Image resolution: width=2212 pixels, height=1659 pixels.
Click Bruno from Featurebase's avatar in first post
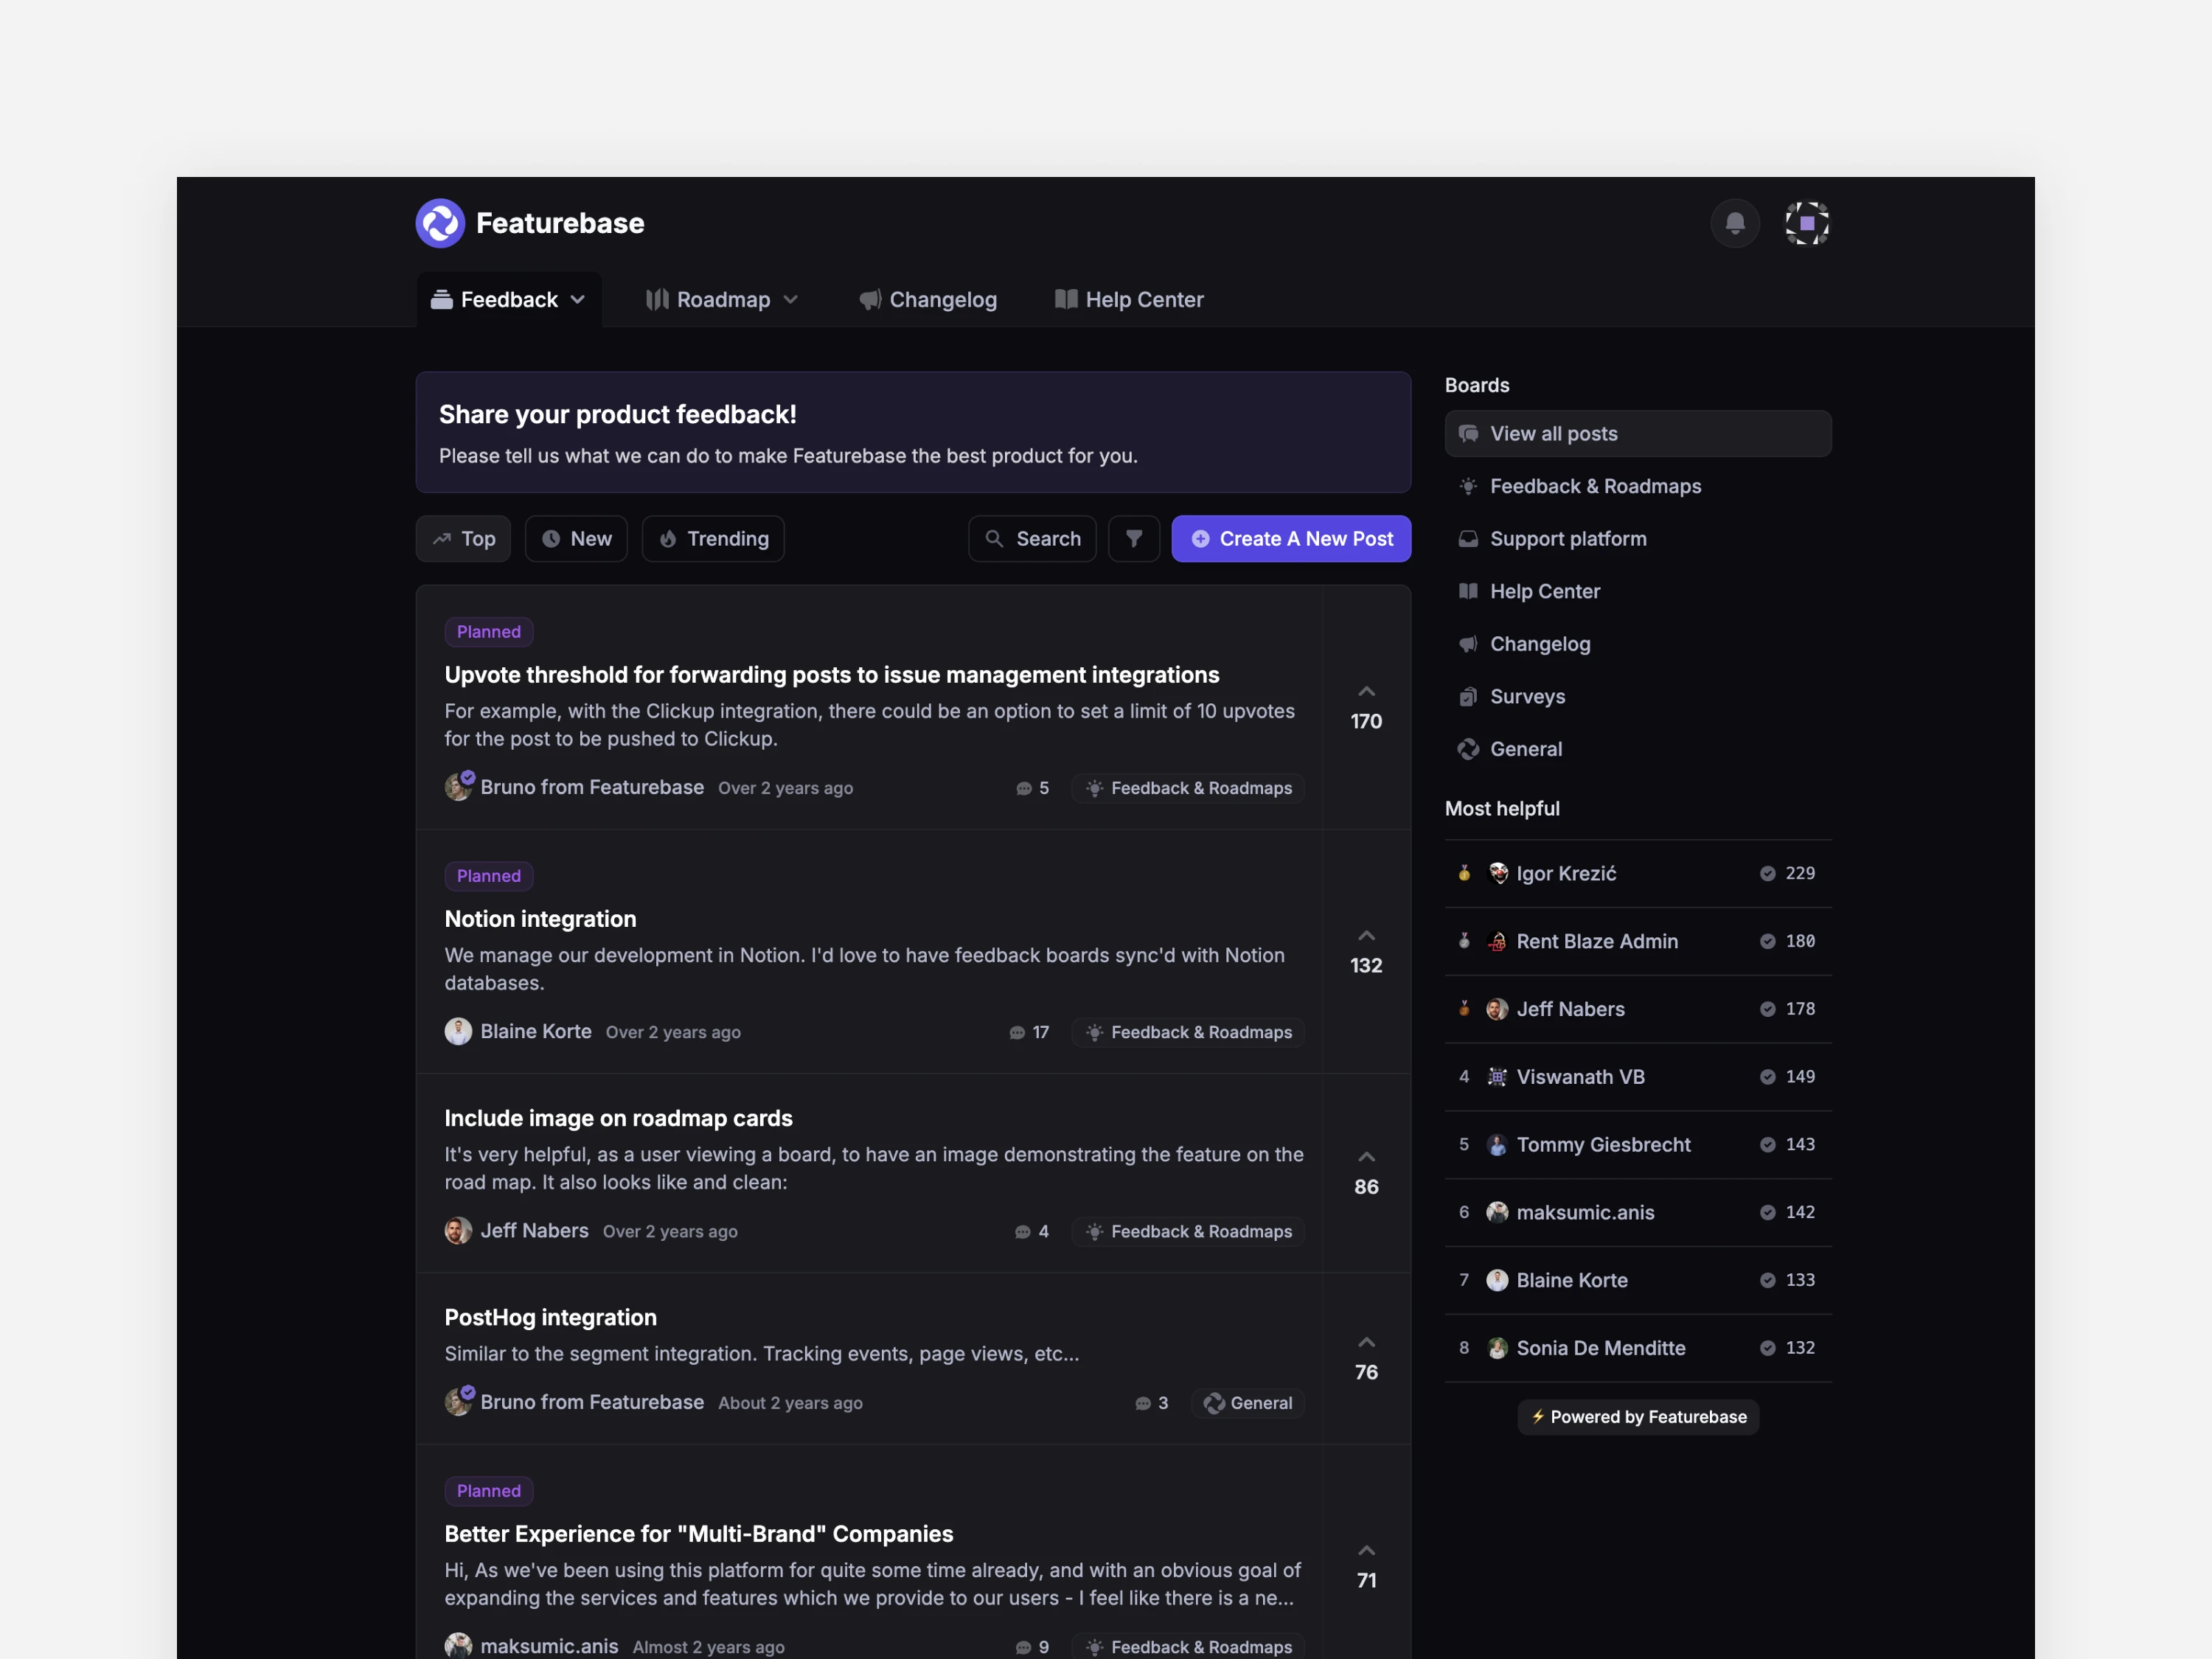click(458, 787)
